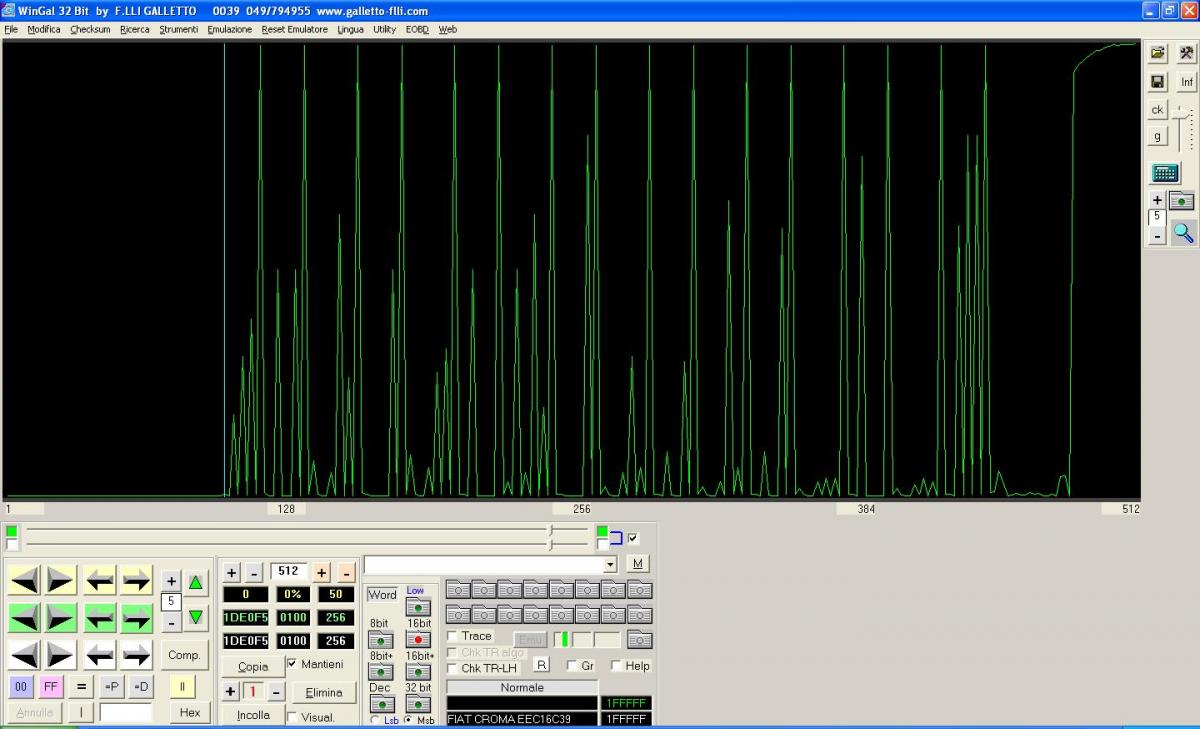Click the ck button
Viewport: 1200px width, 729px height.
pos(1158,110)
